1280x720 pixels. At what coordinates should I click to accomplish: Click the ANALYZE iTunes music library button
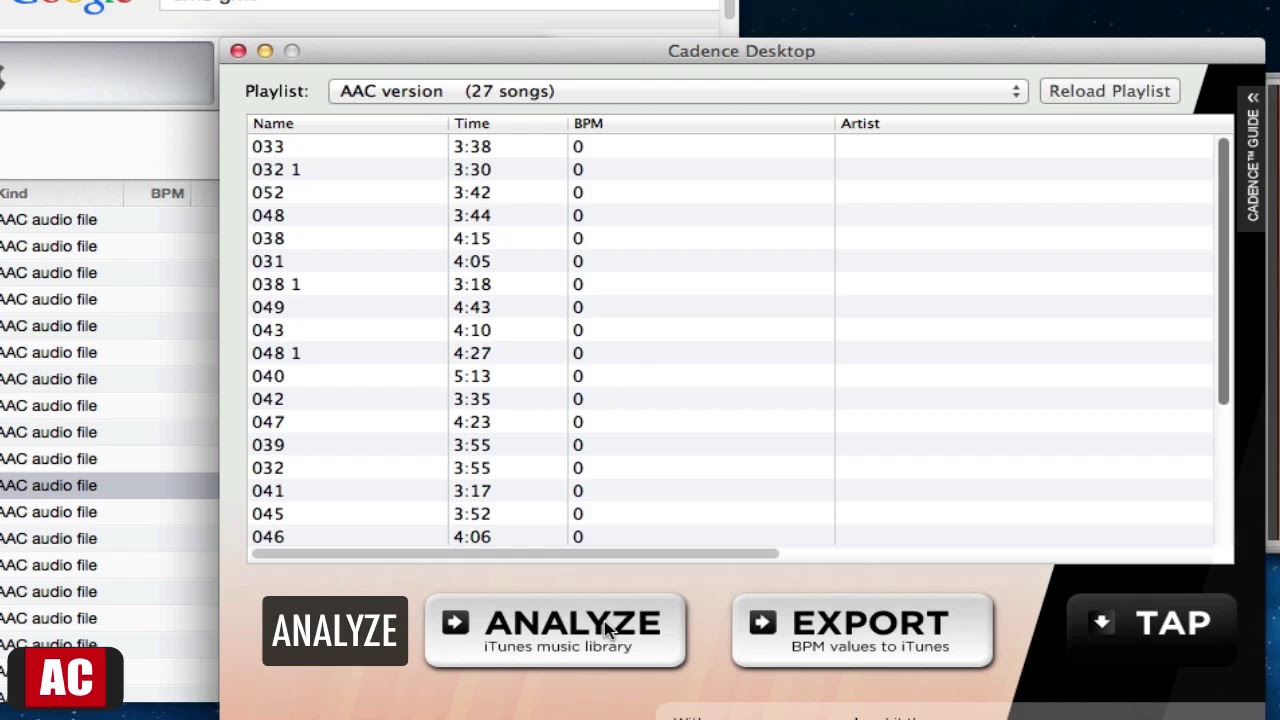click(555, 631)
